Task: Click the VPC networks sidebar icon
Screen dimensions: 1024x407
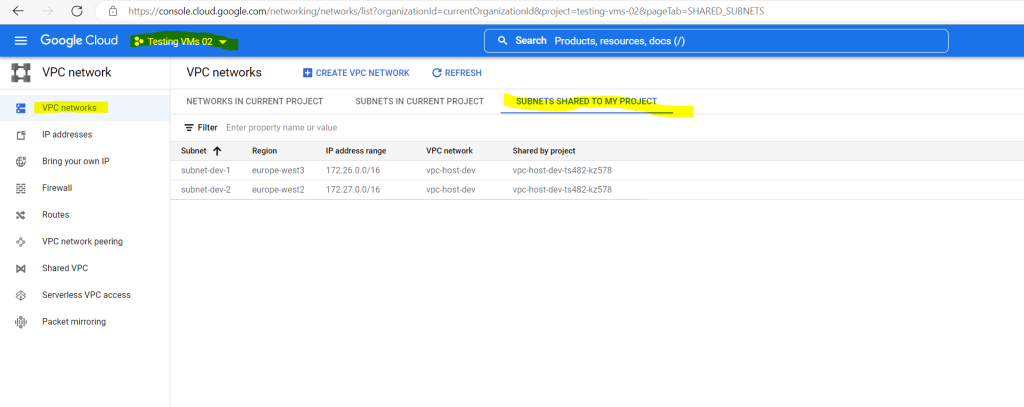Action: point(21,108)
